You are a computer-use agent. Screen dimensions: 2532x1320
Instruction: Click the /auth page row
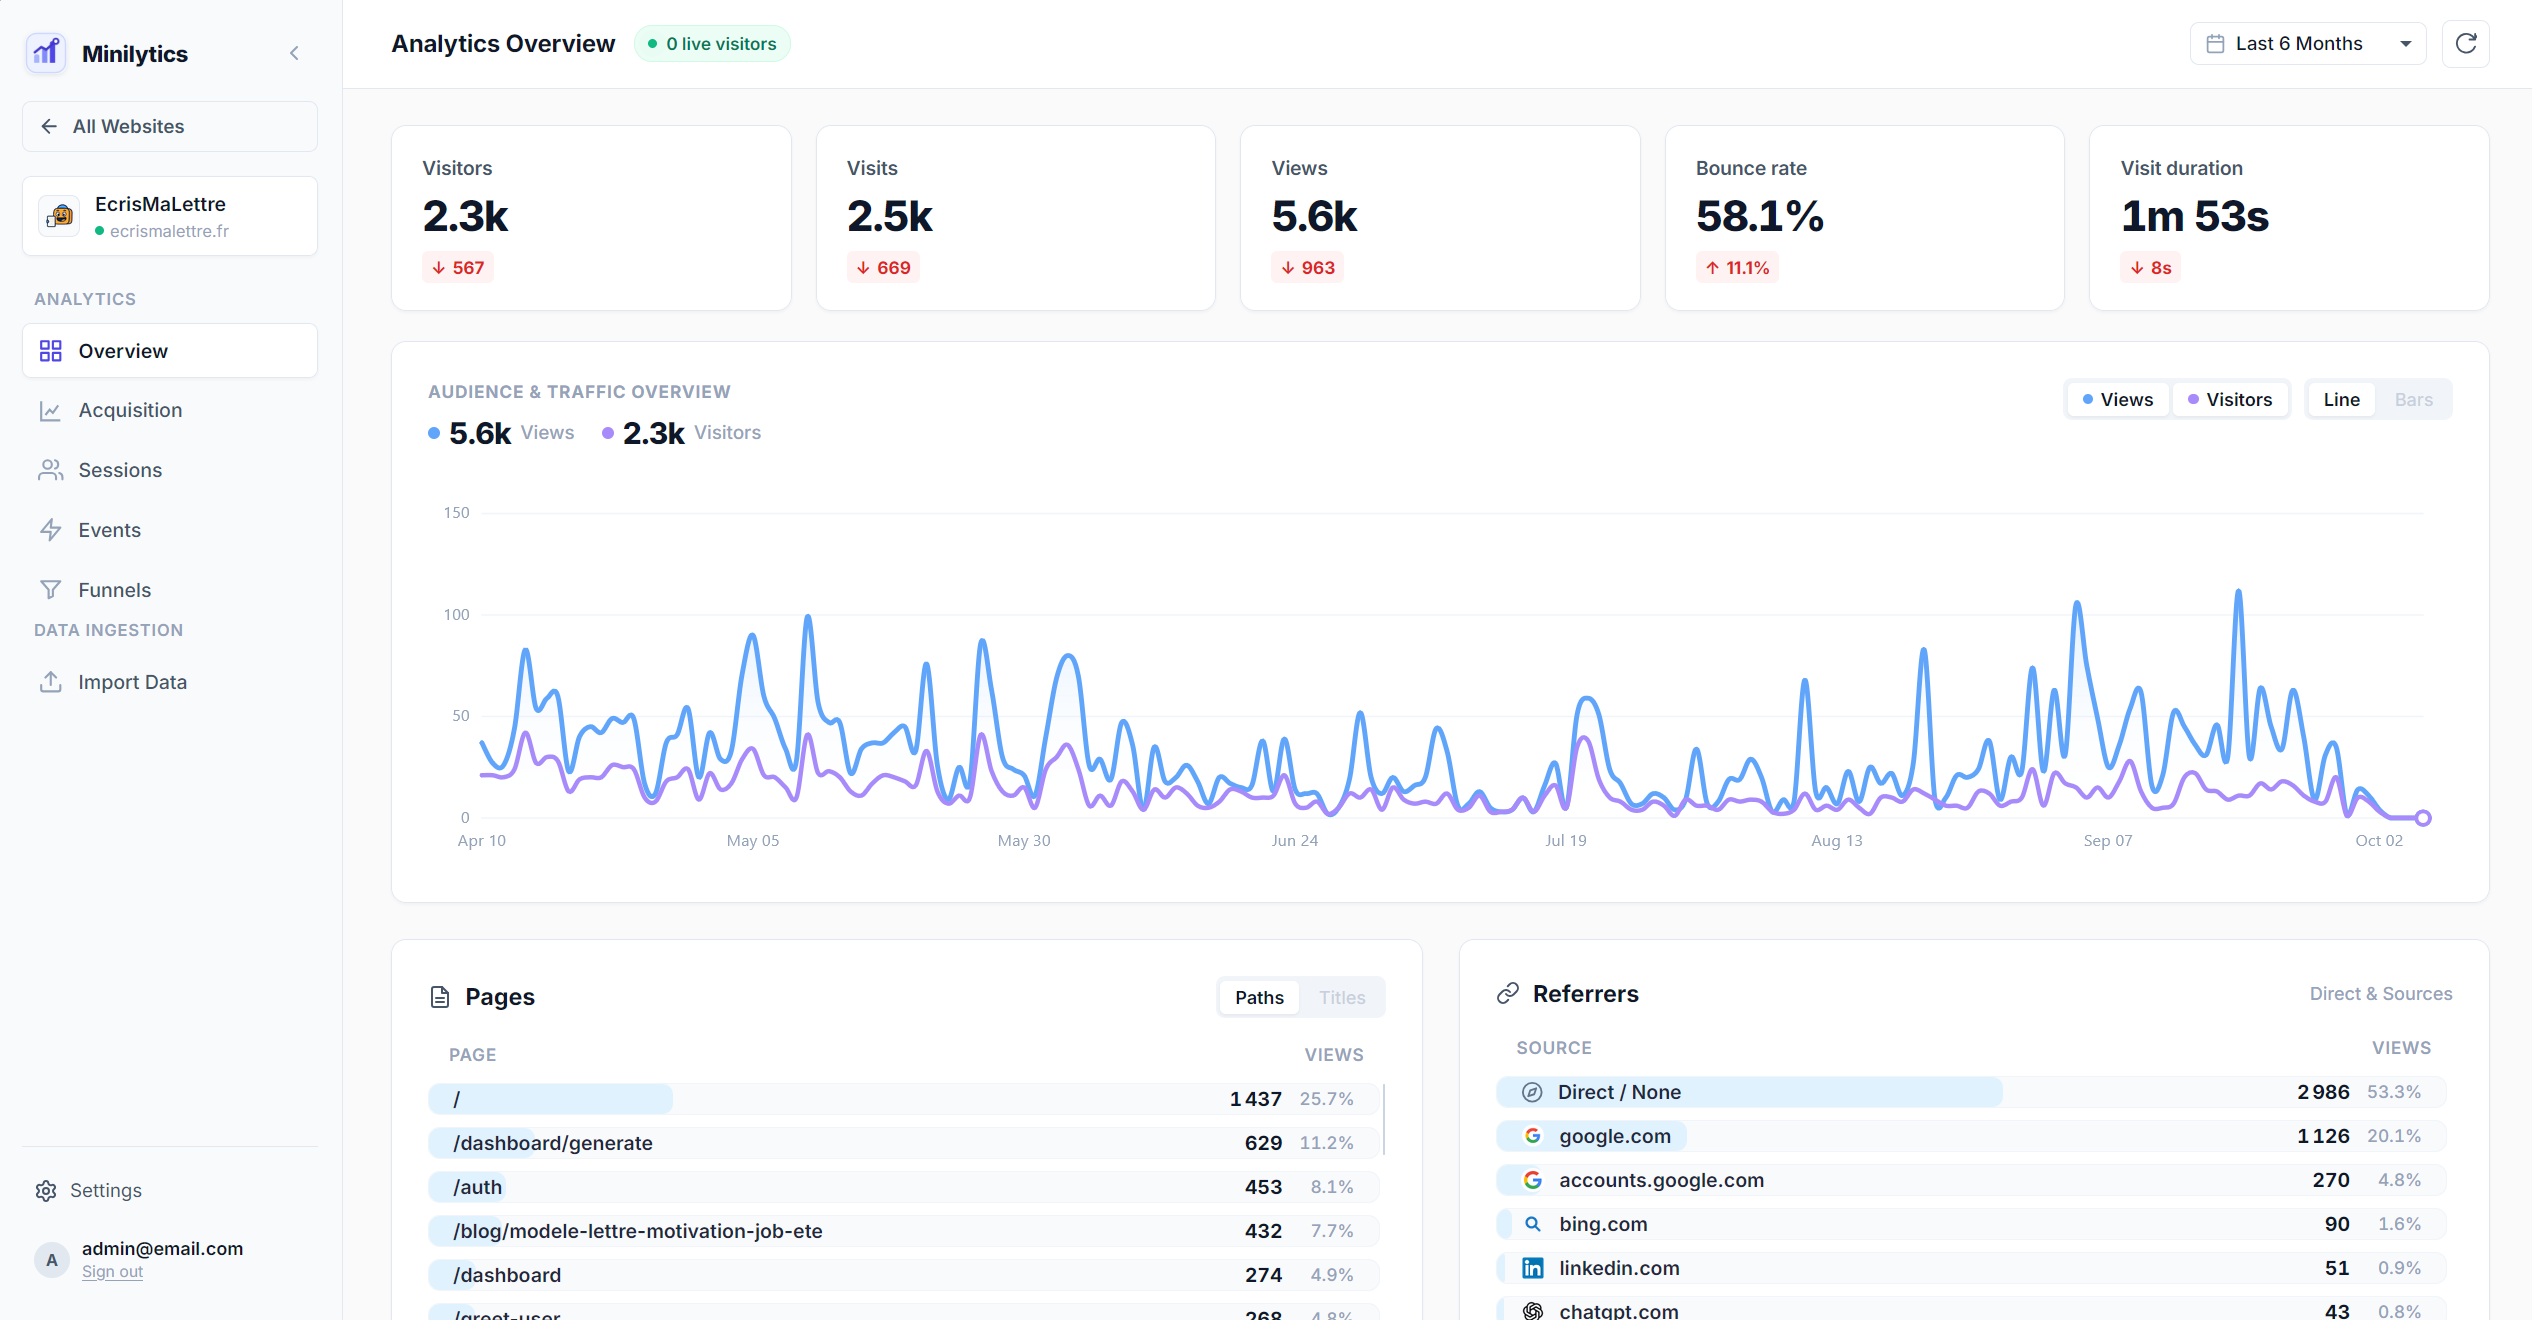tap(904, 1187)
